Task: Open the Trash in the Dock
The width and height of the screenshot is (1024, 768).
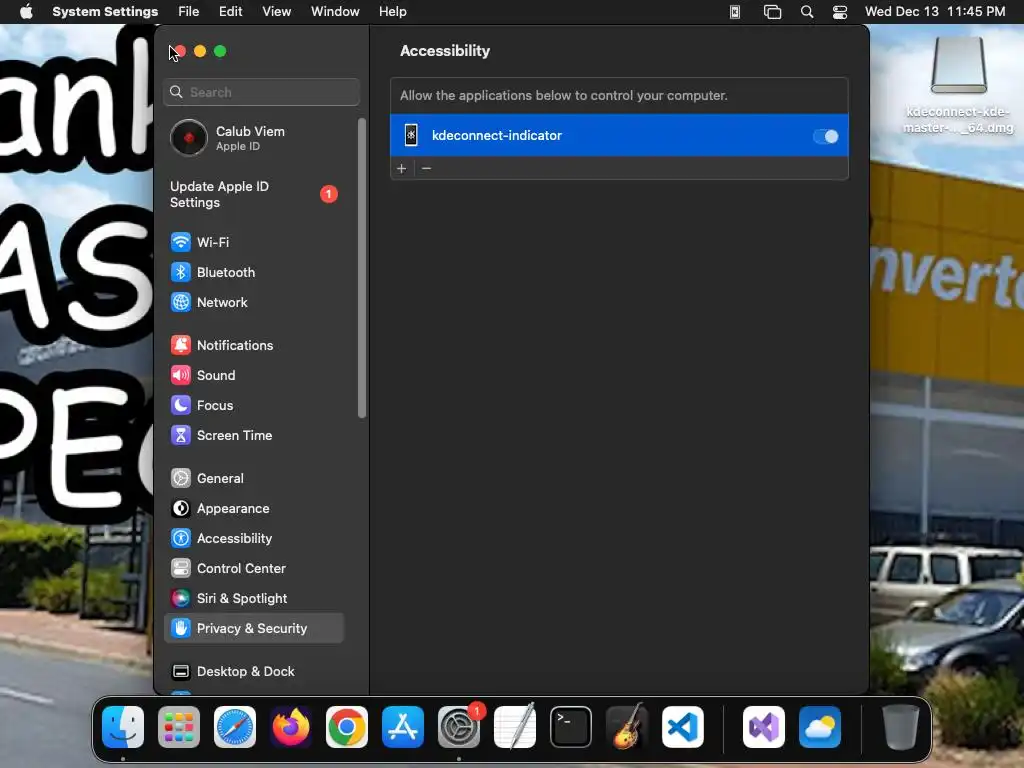Action: tap(901, 727)
